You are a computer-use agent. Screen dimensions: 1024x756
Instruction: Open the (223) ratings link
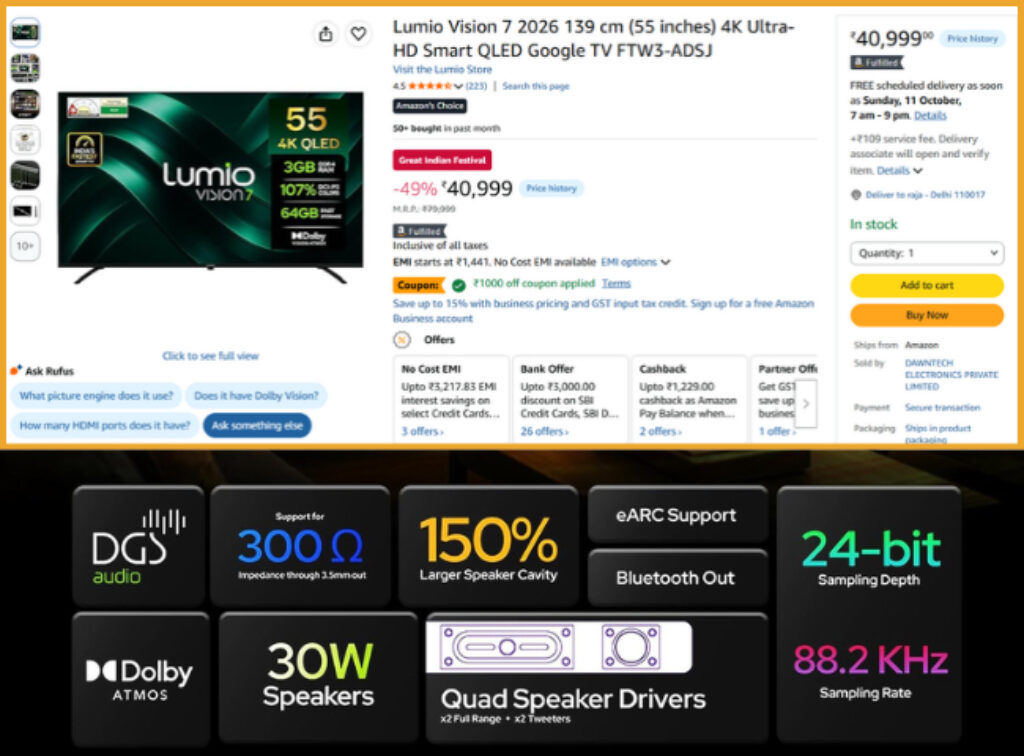tap(476, 86)
